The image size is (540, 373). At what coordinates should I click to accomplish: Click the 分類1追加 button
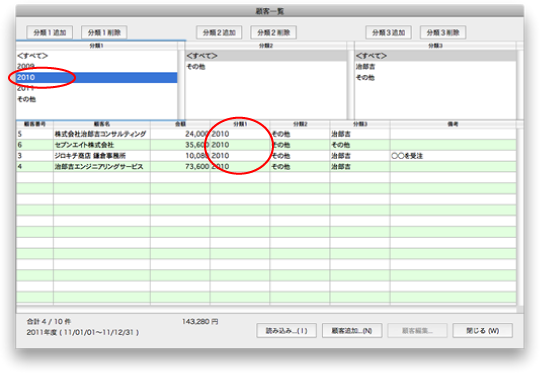coord(50,32)
